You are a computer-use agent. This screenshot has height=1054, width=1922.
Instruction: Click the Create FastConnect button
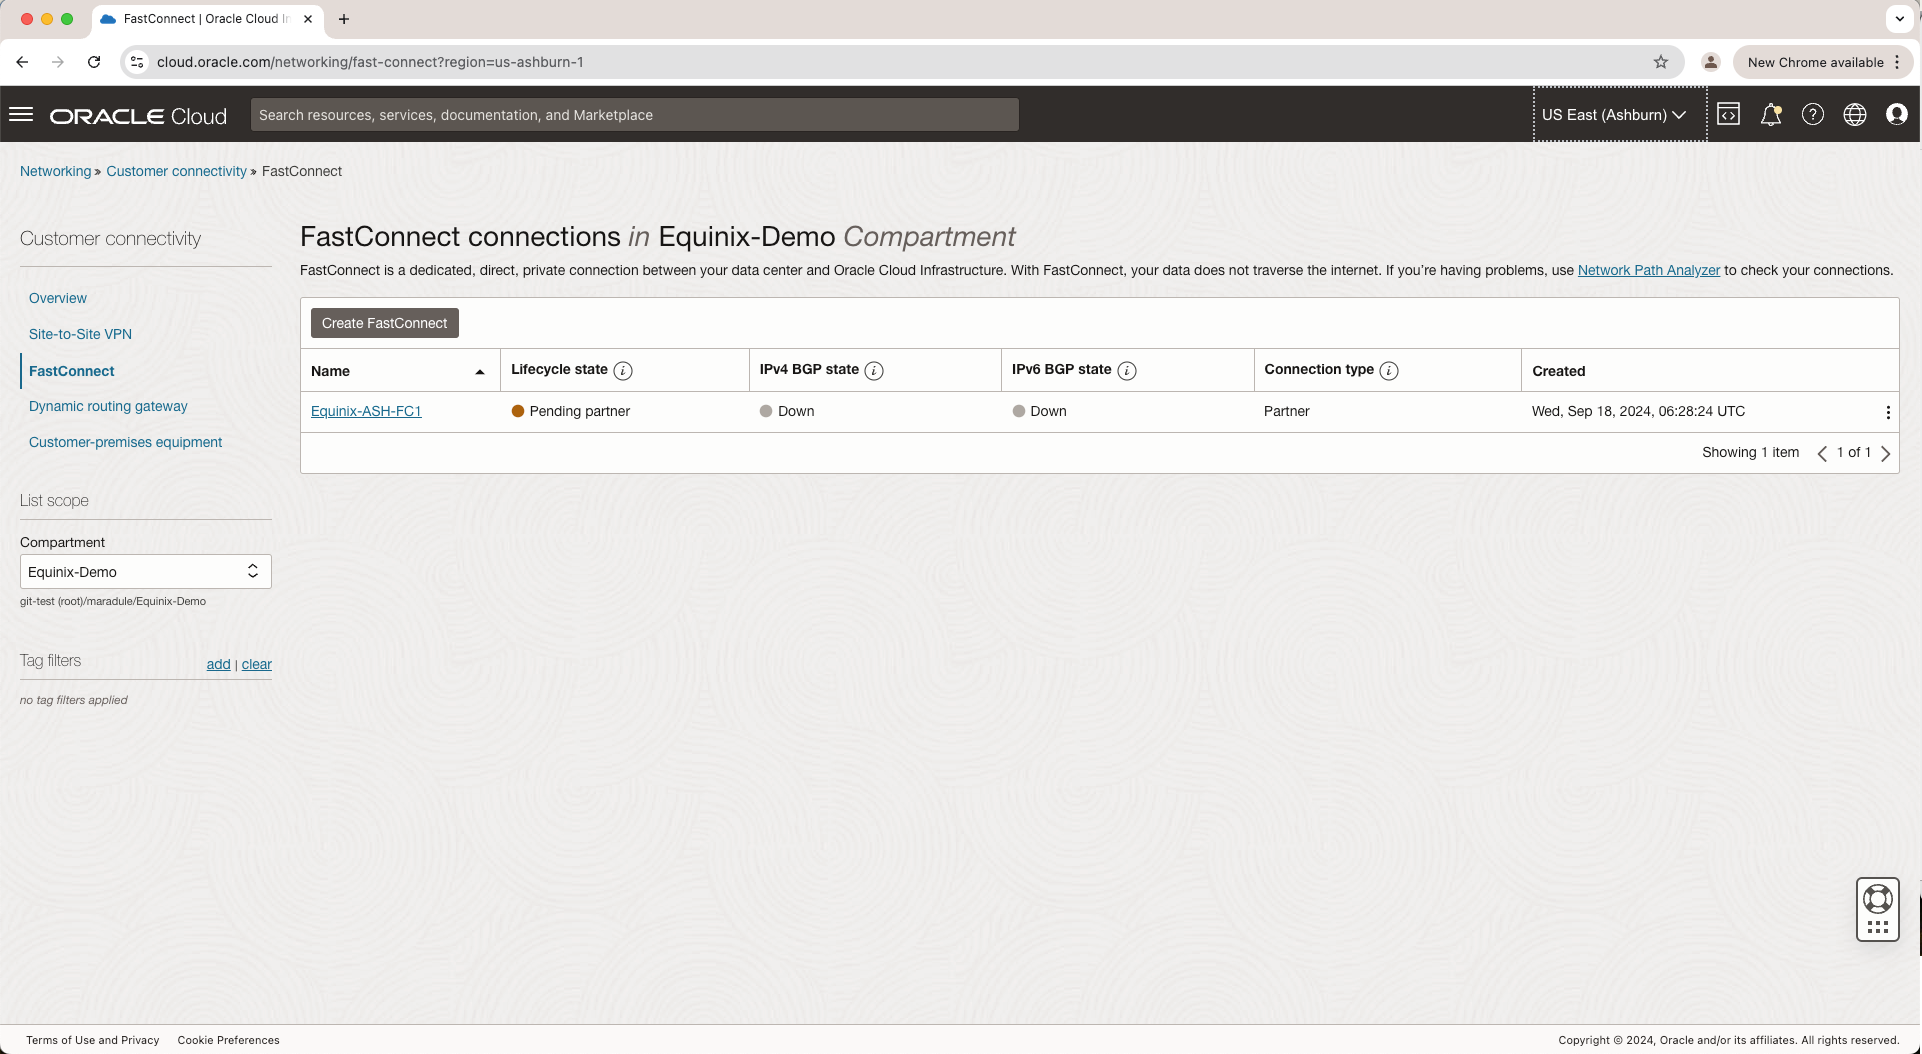click(x=384, y=323)
